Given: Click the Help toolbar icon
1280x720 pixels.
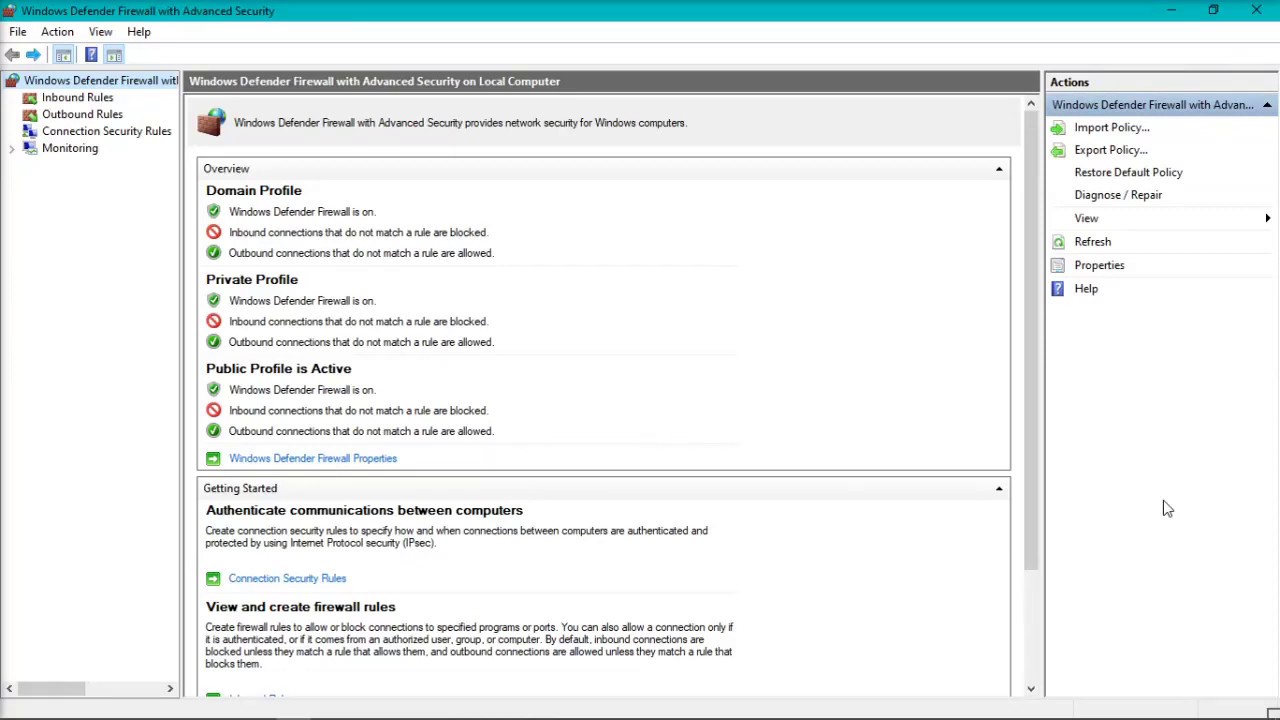Looking at the screenshot, I should coord(91,55).
